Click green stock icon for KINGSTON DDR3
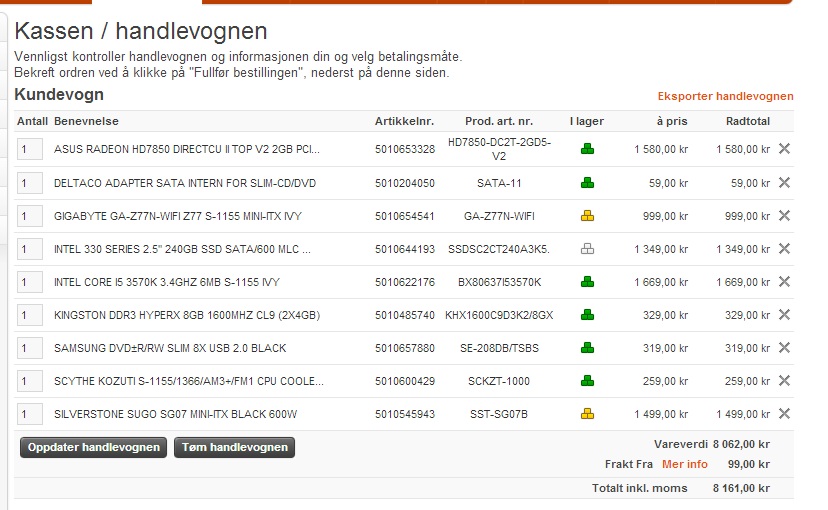This screenshot has height=510, width=828. click(587, 315)
